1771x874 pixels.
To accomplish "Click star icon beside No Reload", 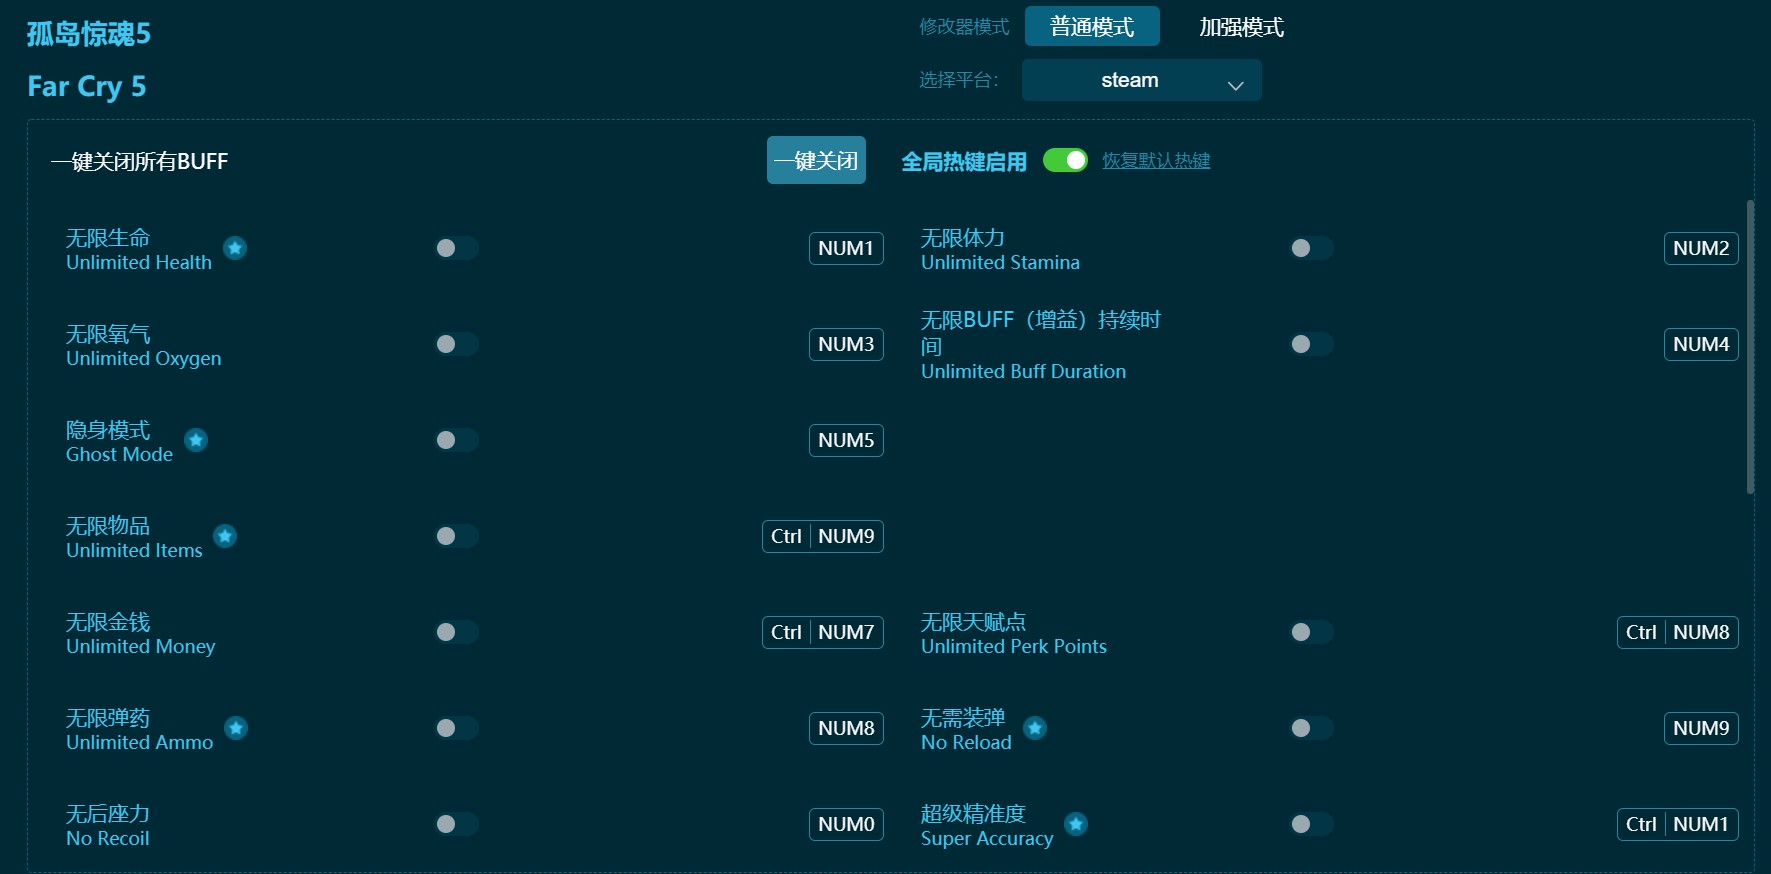I will 1035,728.
